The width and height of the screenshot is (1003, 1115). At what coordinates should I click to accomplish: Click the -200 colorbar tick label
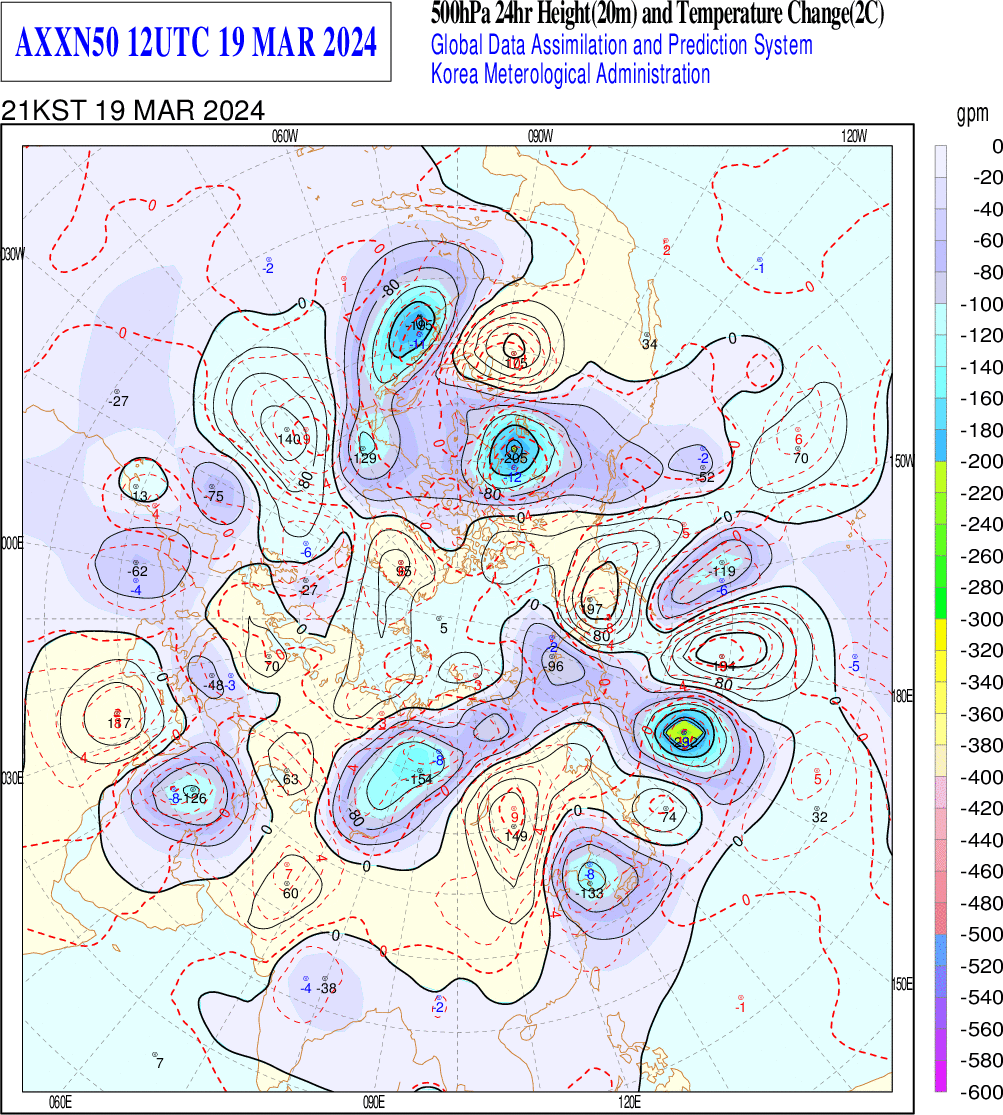(981, 461)
